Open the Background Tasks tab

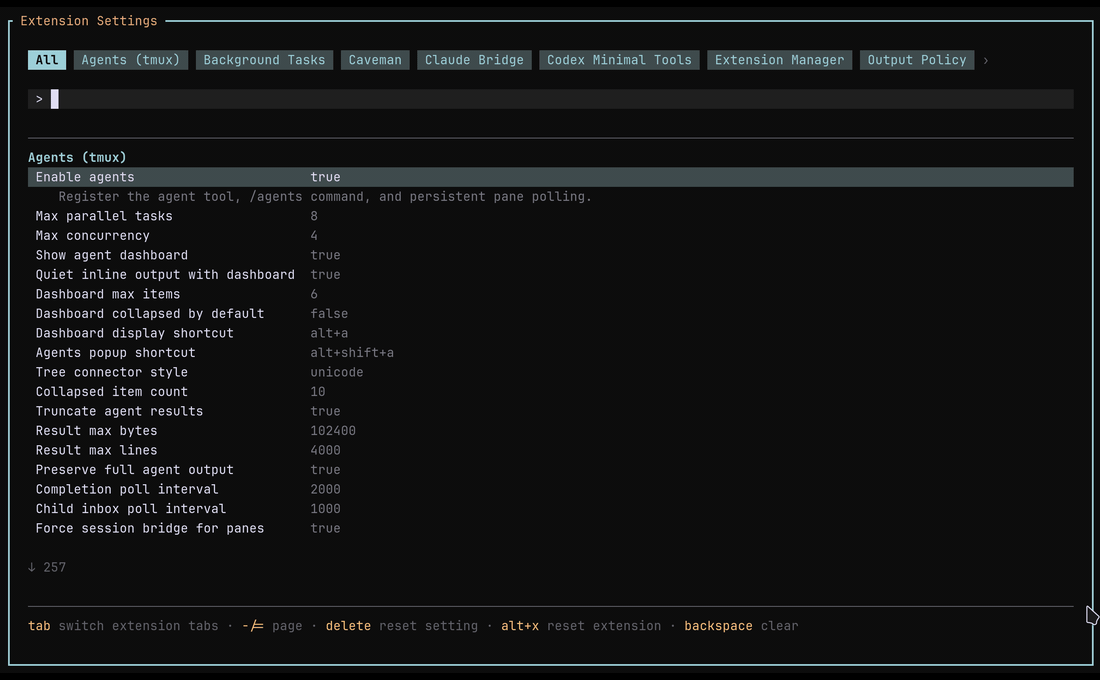264,60
